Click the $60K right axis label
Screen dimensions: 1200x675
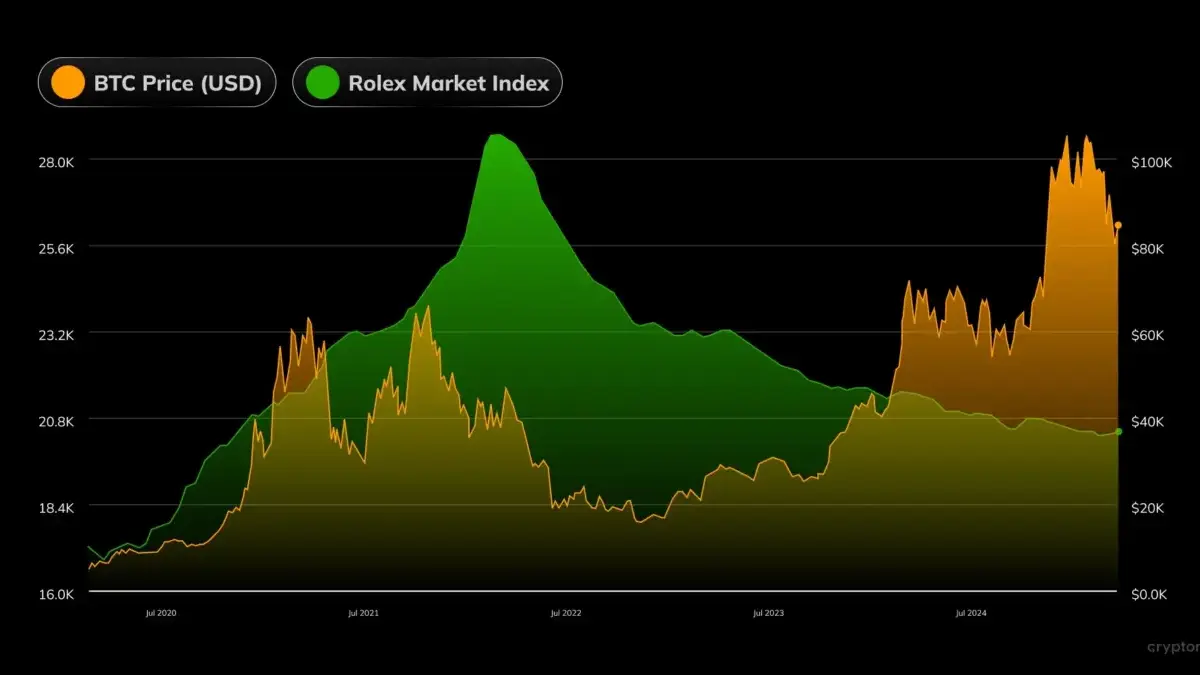[1148, 335]
